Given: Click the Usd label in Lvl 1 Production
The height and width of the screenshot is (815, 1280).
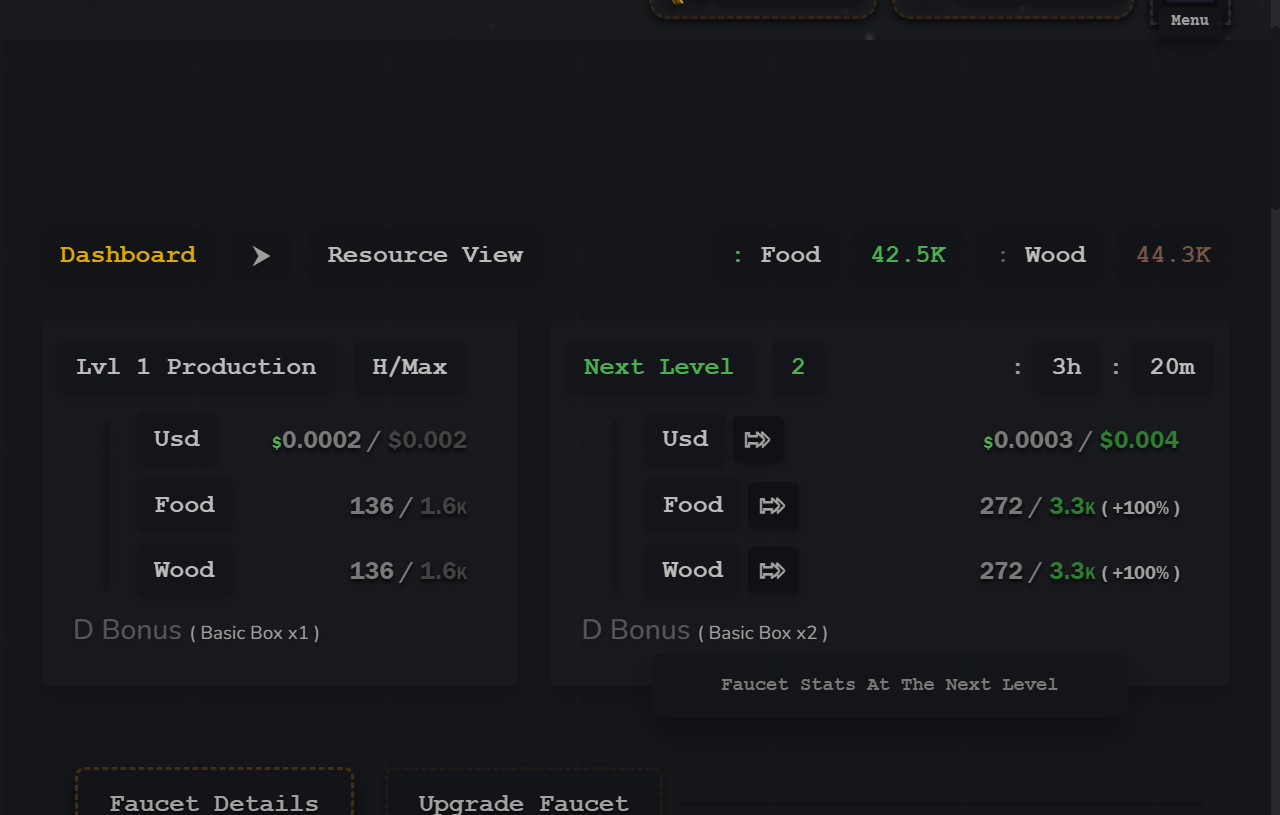Looking at the screenshot, I should (x=177, y=439).
